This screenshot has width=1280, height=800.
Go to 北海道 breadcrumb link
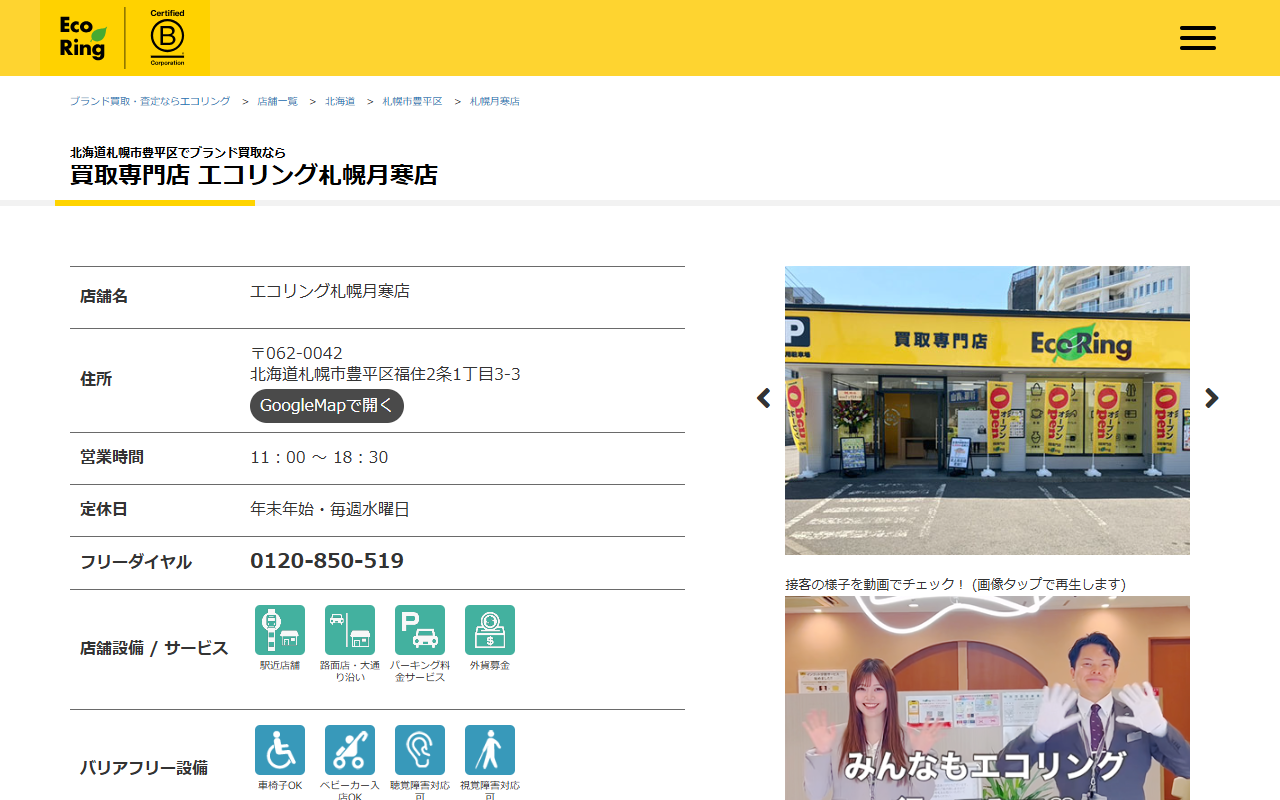tap(340, 101)
